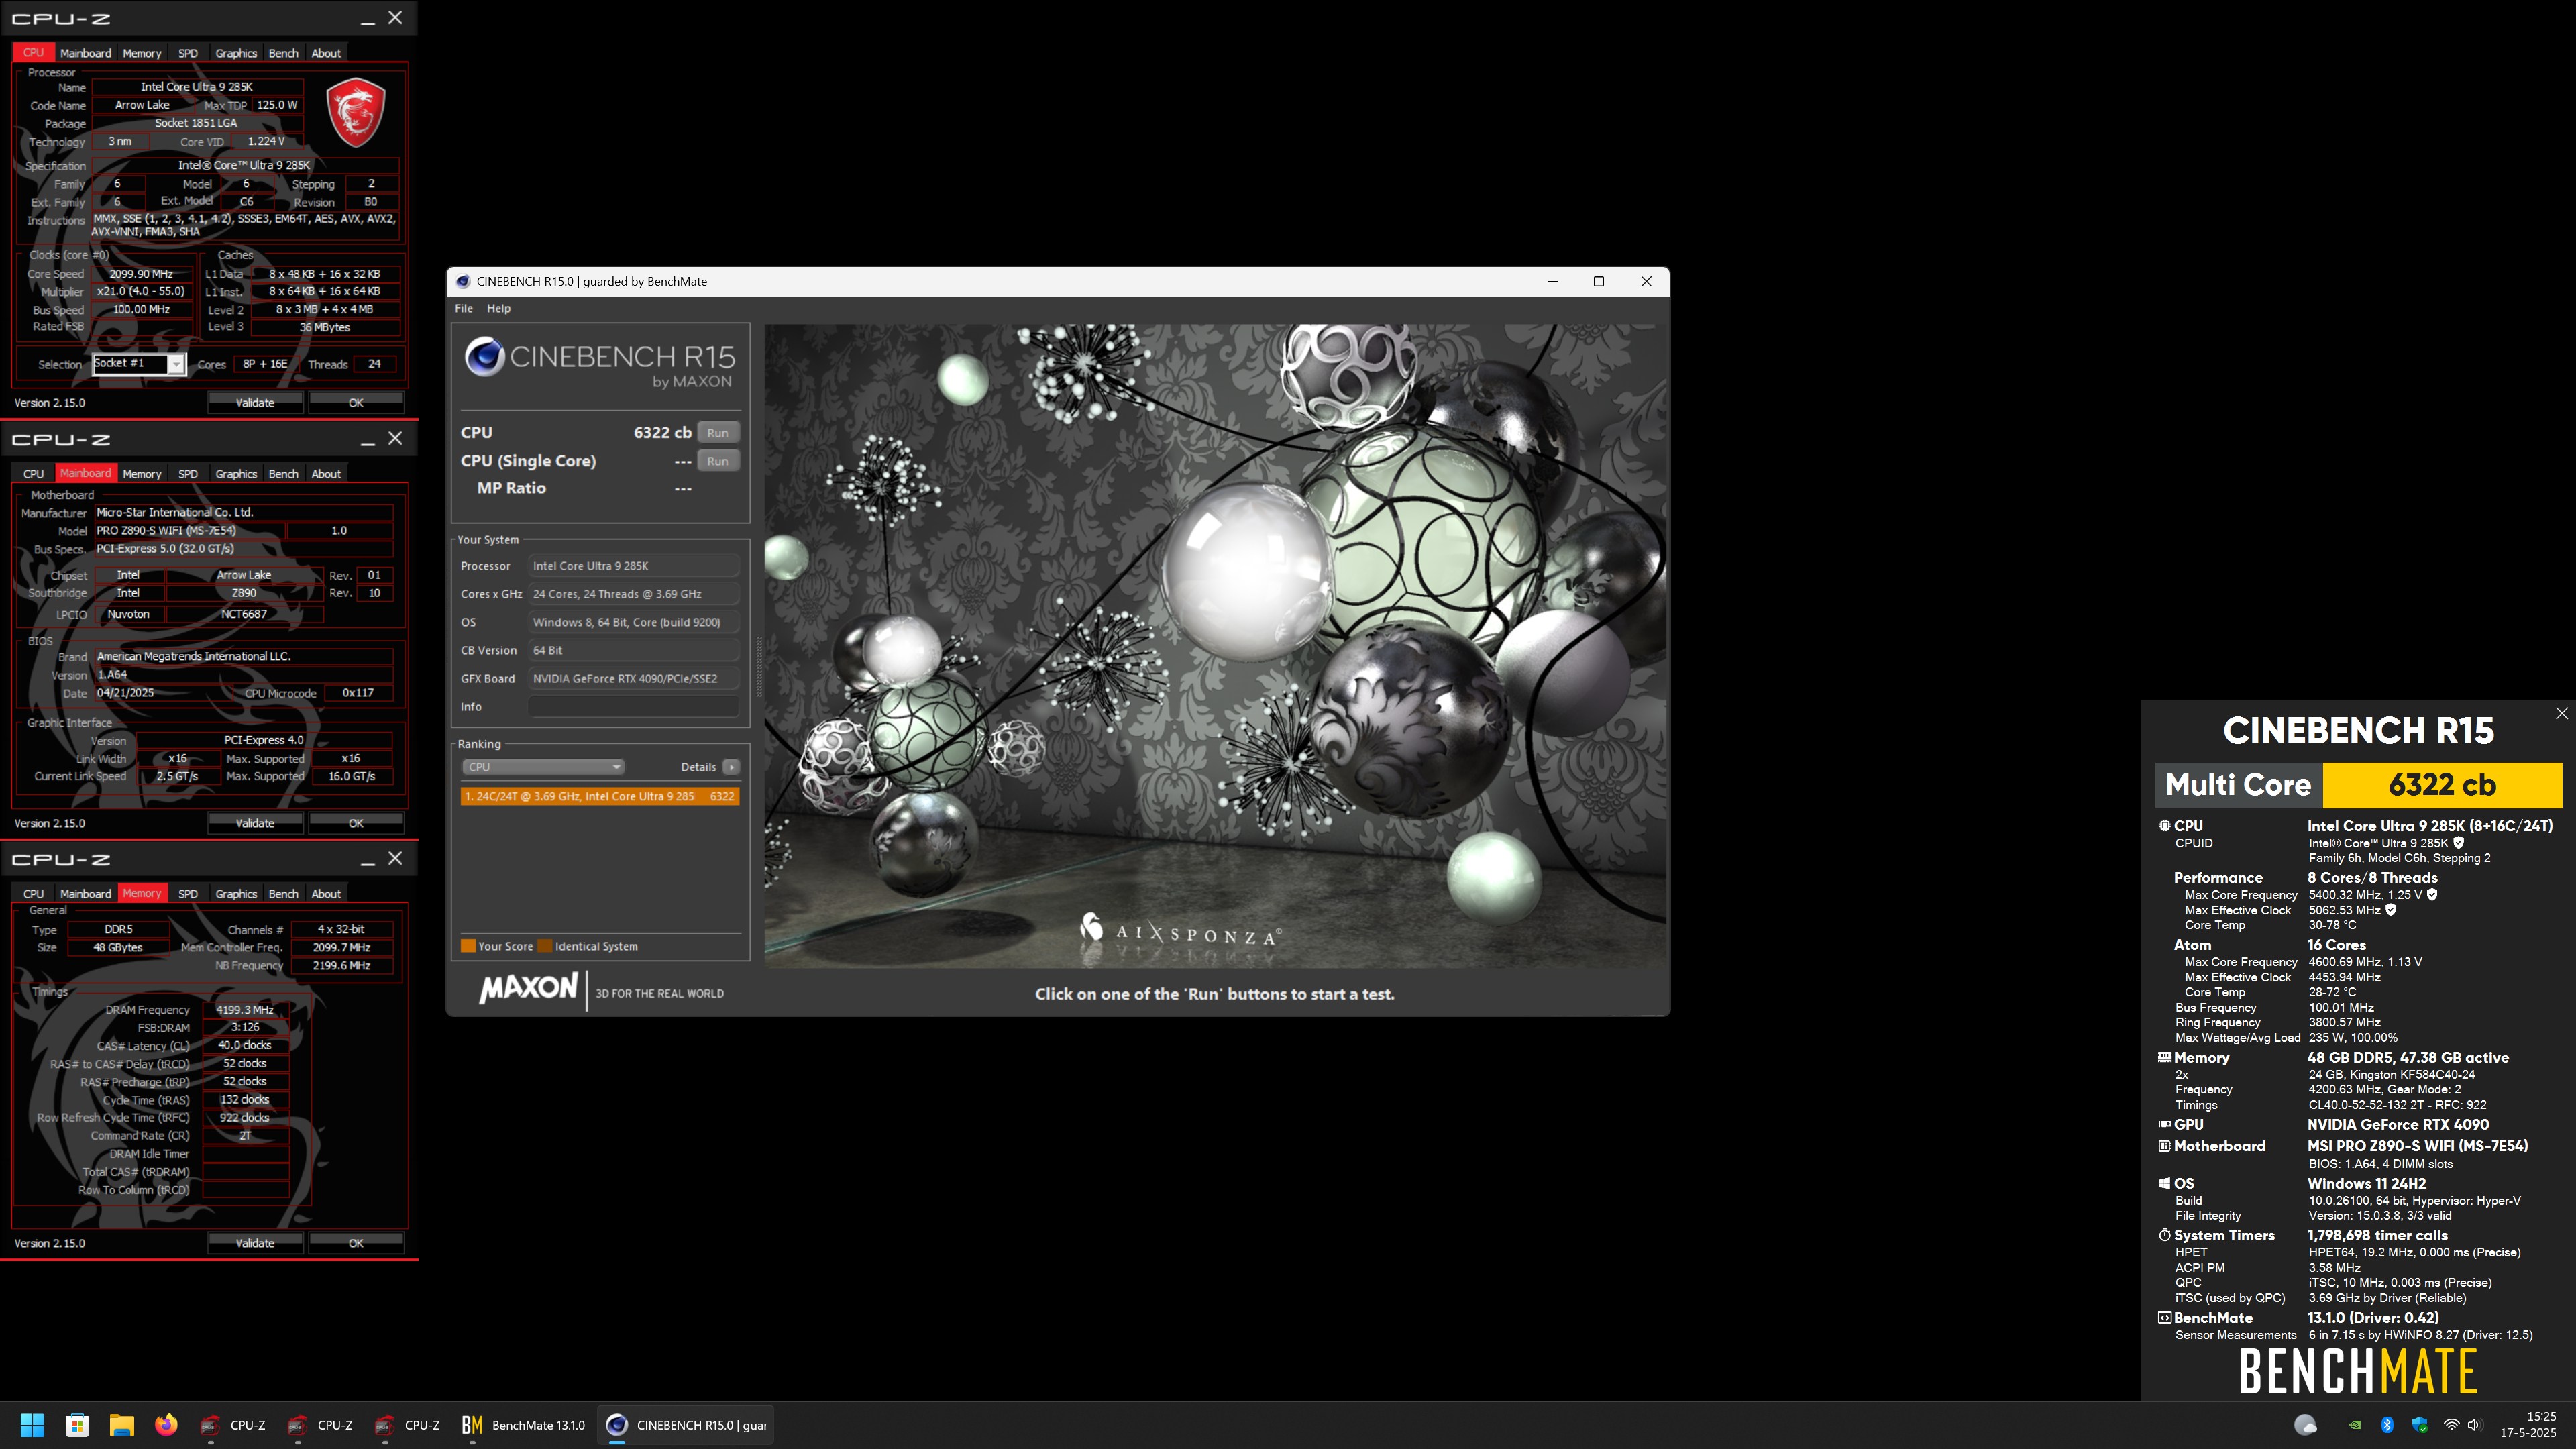Open the Cinebench Help menu
2576x1449 pixels.
tap(499, 308)
